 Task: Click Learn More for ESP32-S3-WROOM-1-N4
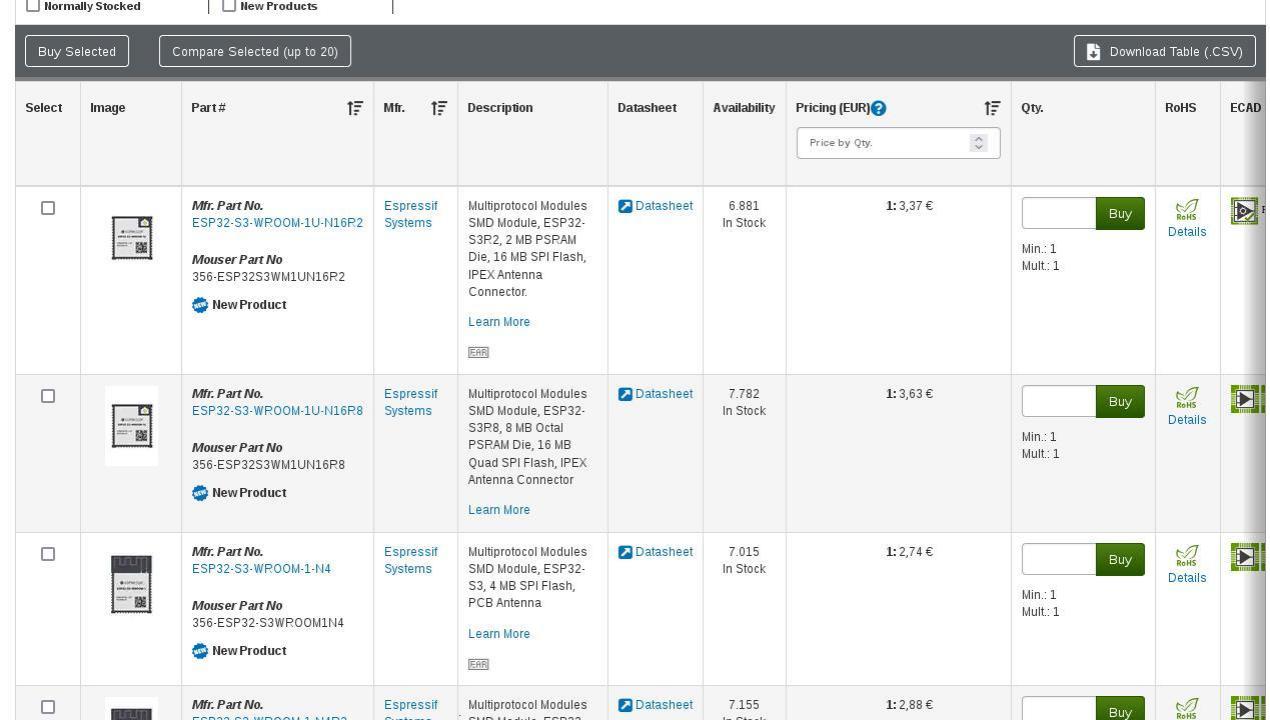coord(499,634)
